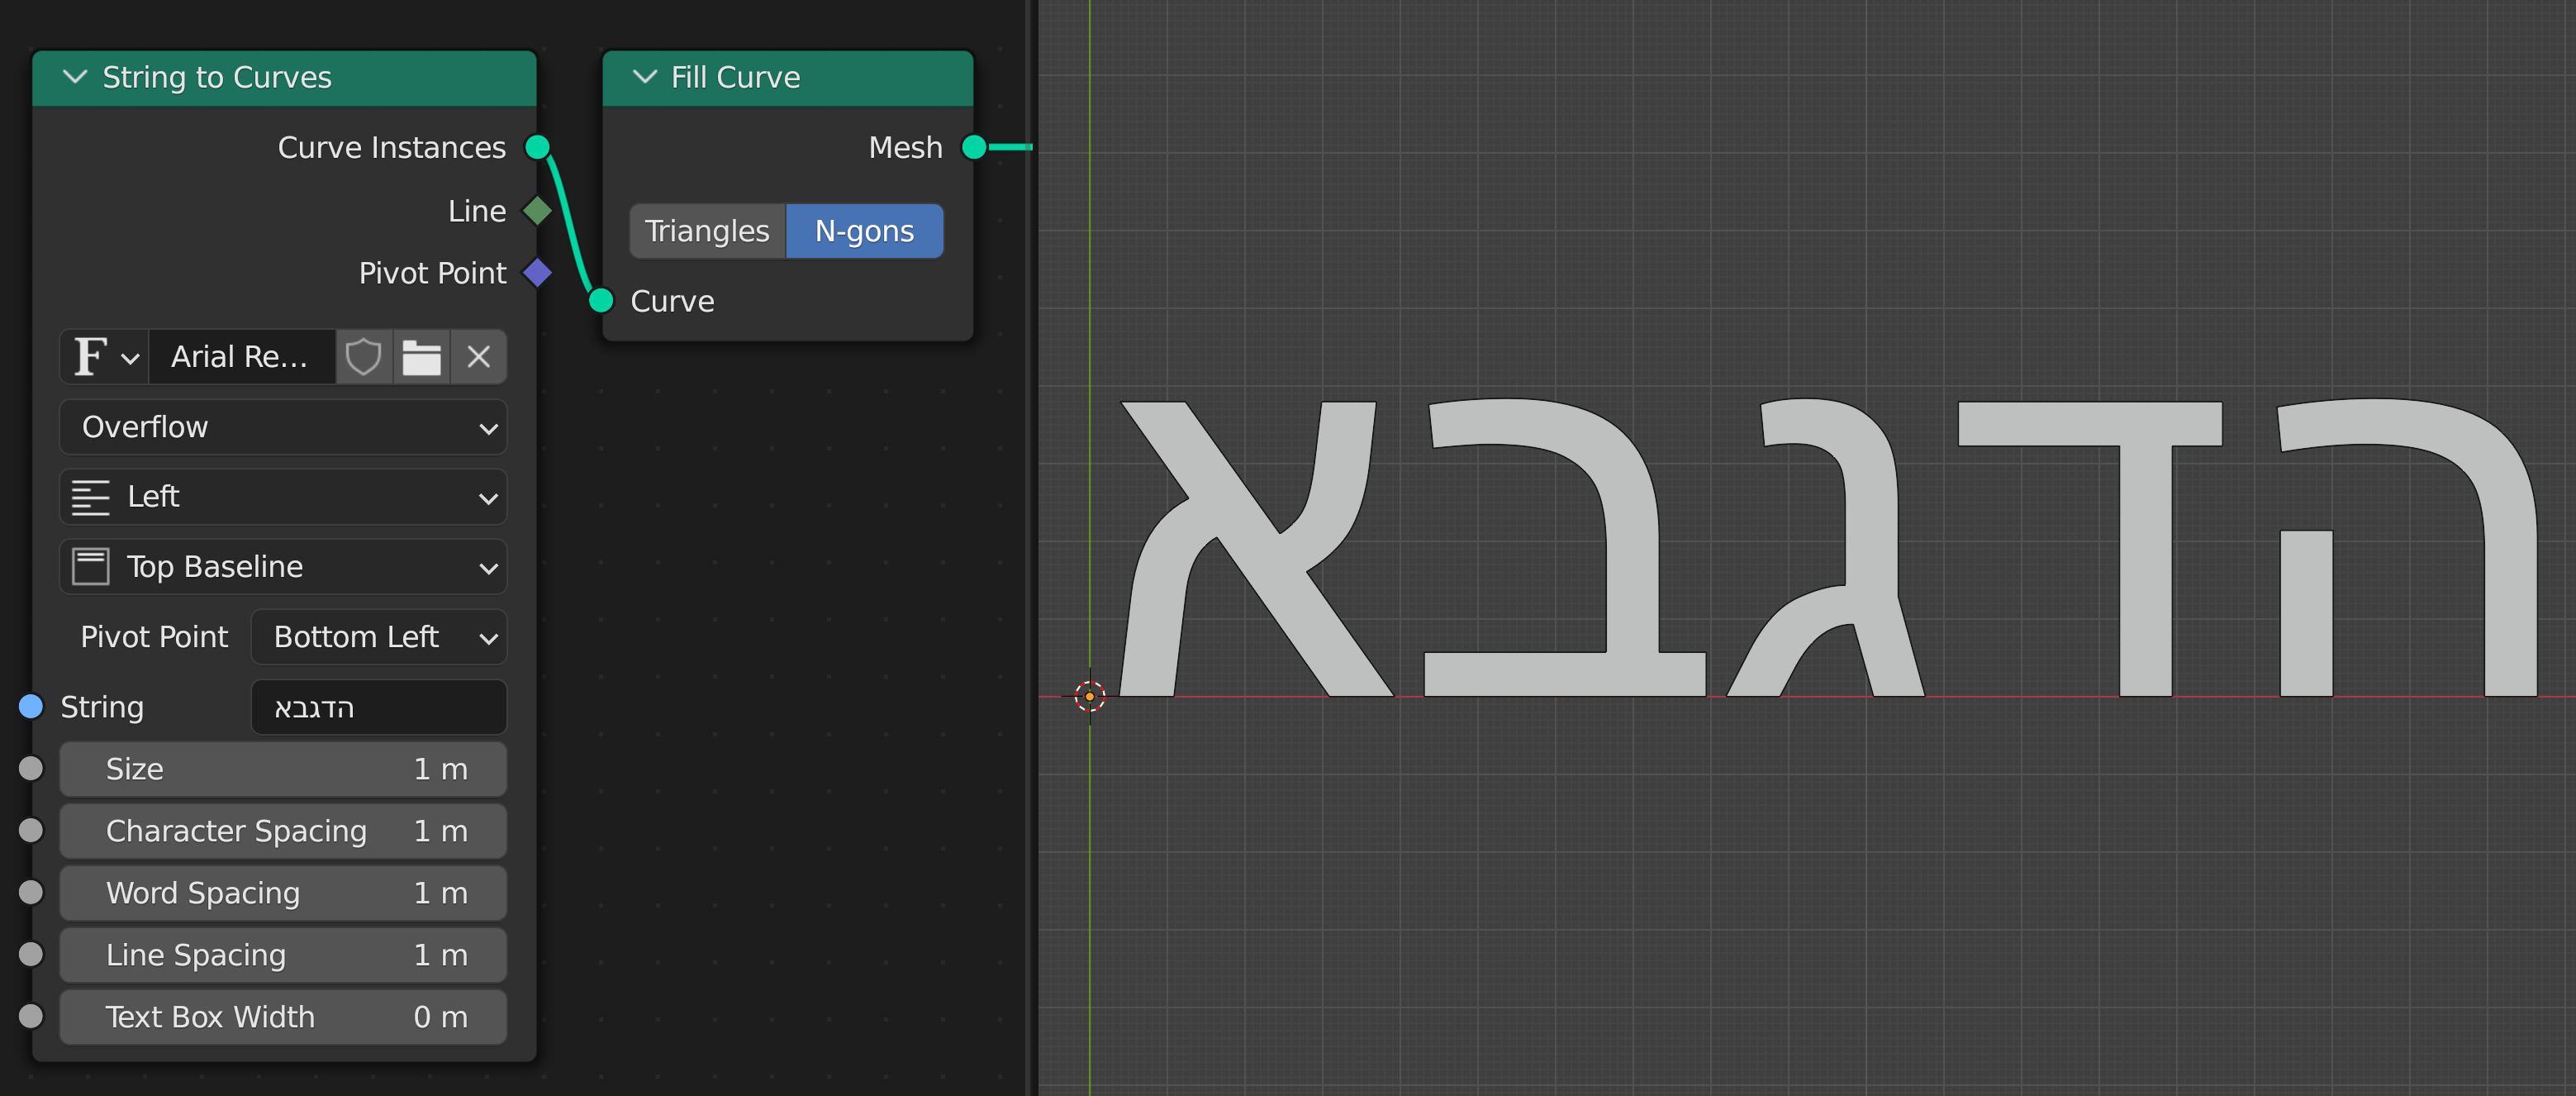Open the font browse dropdown (F icon)
This screenshot has height=1096, width=2576.
(x=105, y=357)
